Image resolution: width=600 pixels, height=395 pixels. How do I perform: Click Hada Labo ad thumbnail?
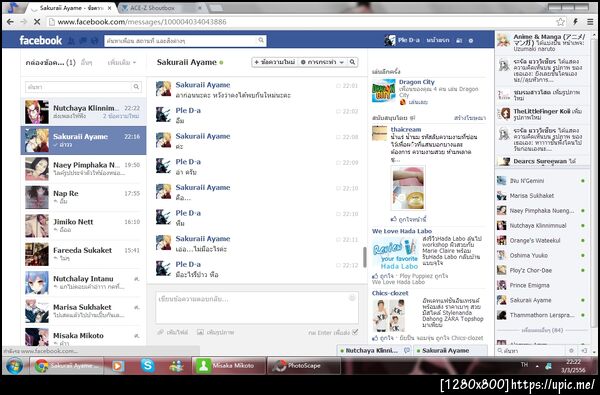[396, 253]
